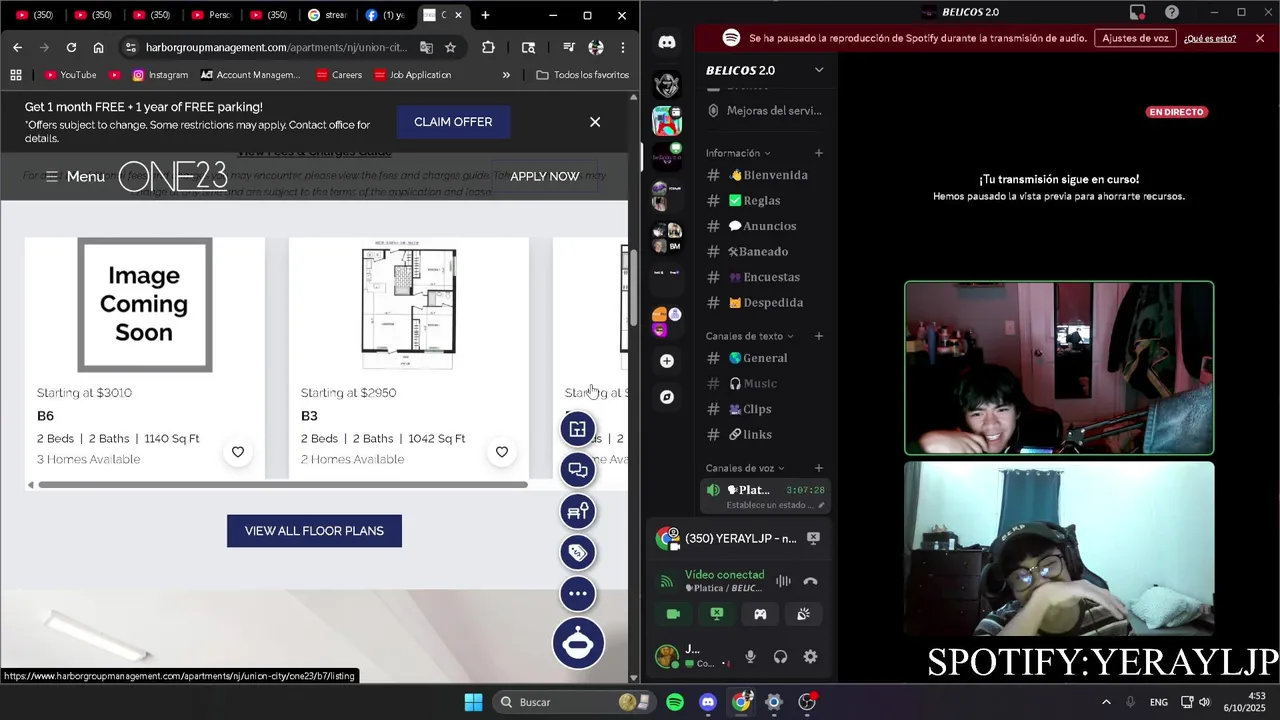Open Chrome extensions puzzle icon

488,47
